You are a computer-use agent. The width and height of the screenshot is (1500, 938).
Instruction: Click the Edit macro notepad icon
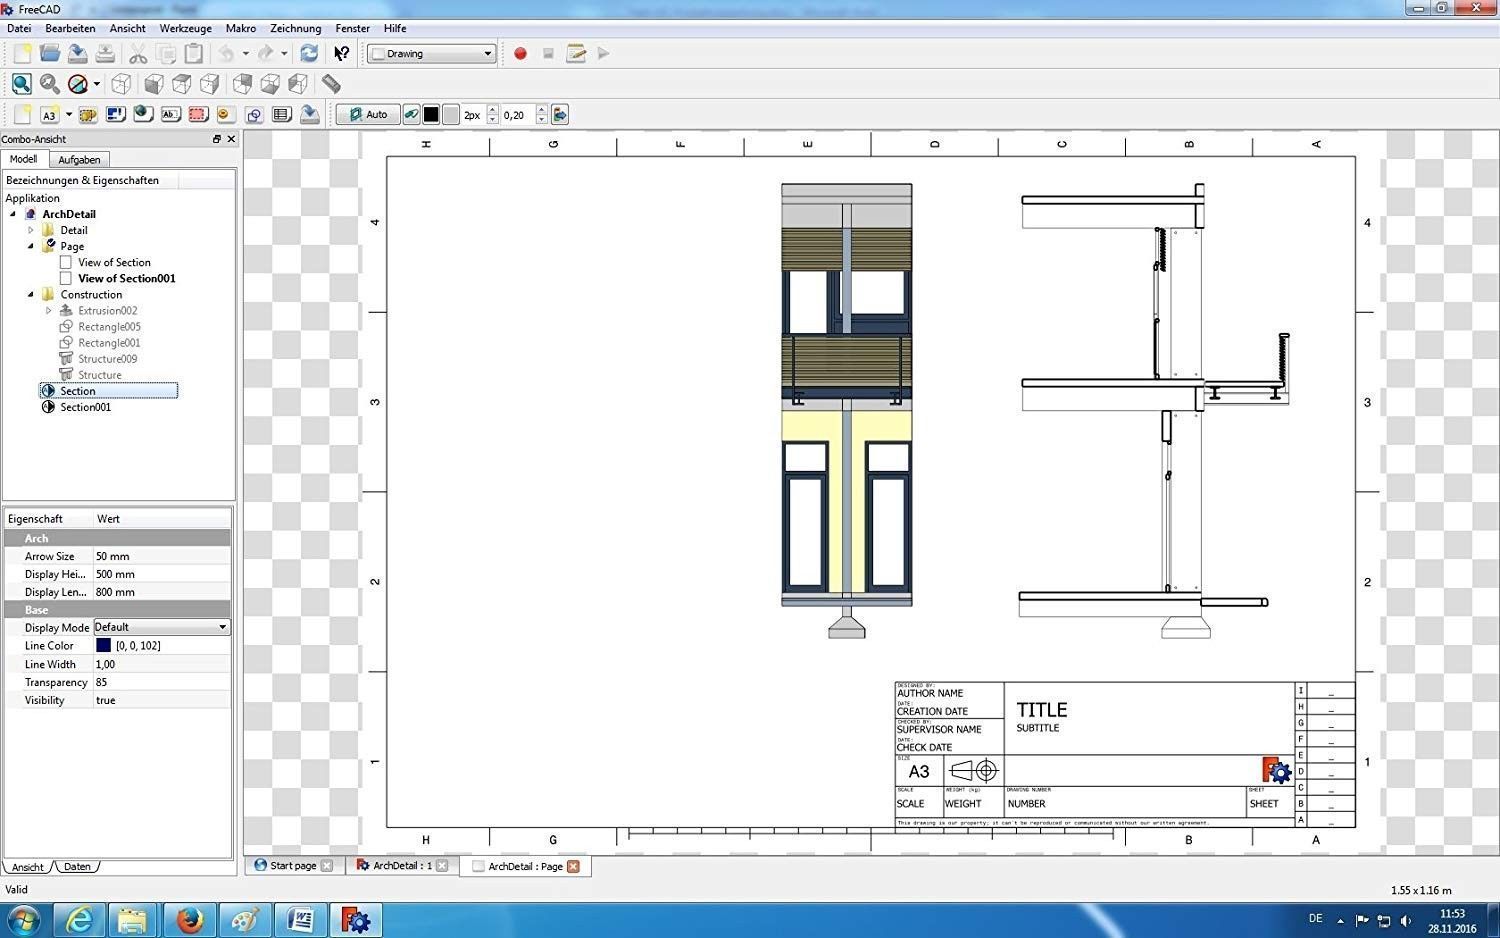point(576,54)
